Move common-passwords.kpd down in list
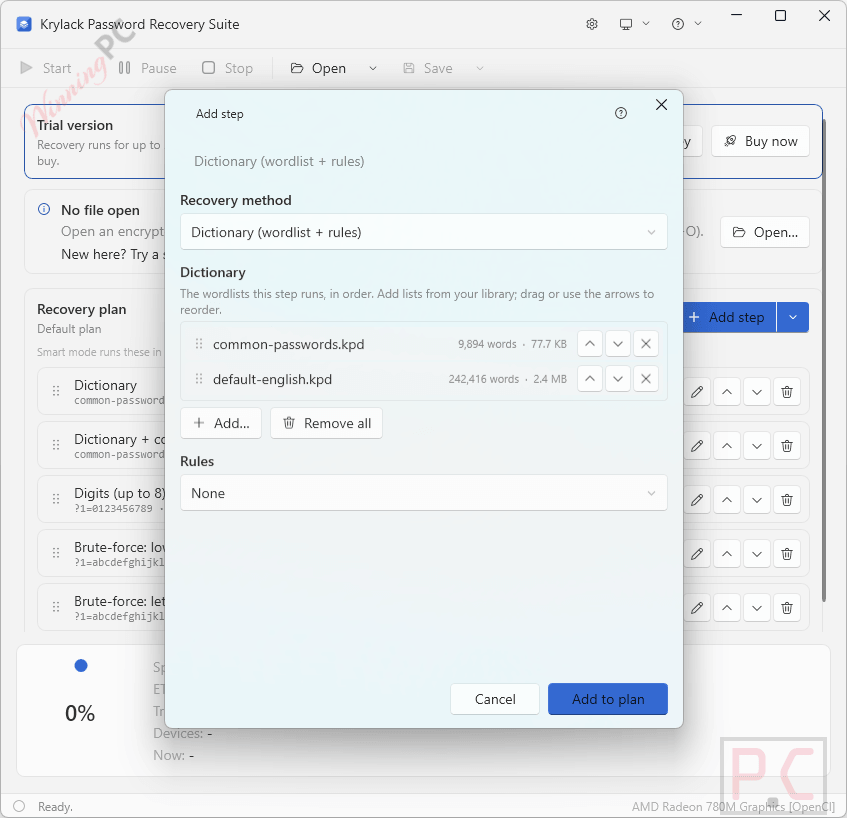Image resolution: width=847 pixels, height=818 pixels. pos(618,344)
